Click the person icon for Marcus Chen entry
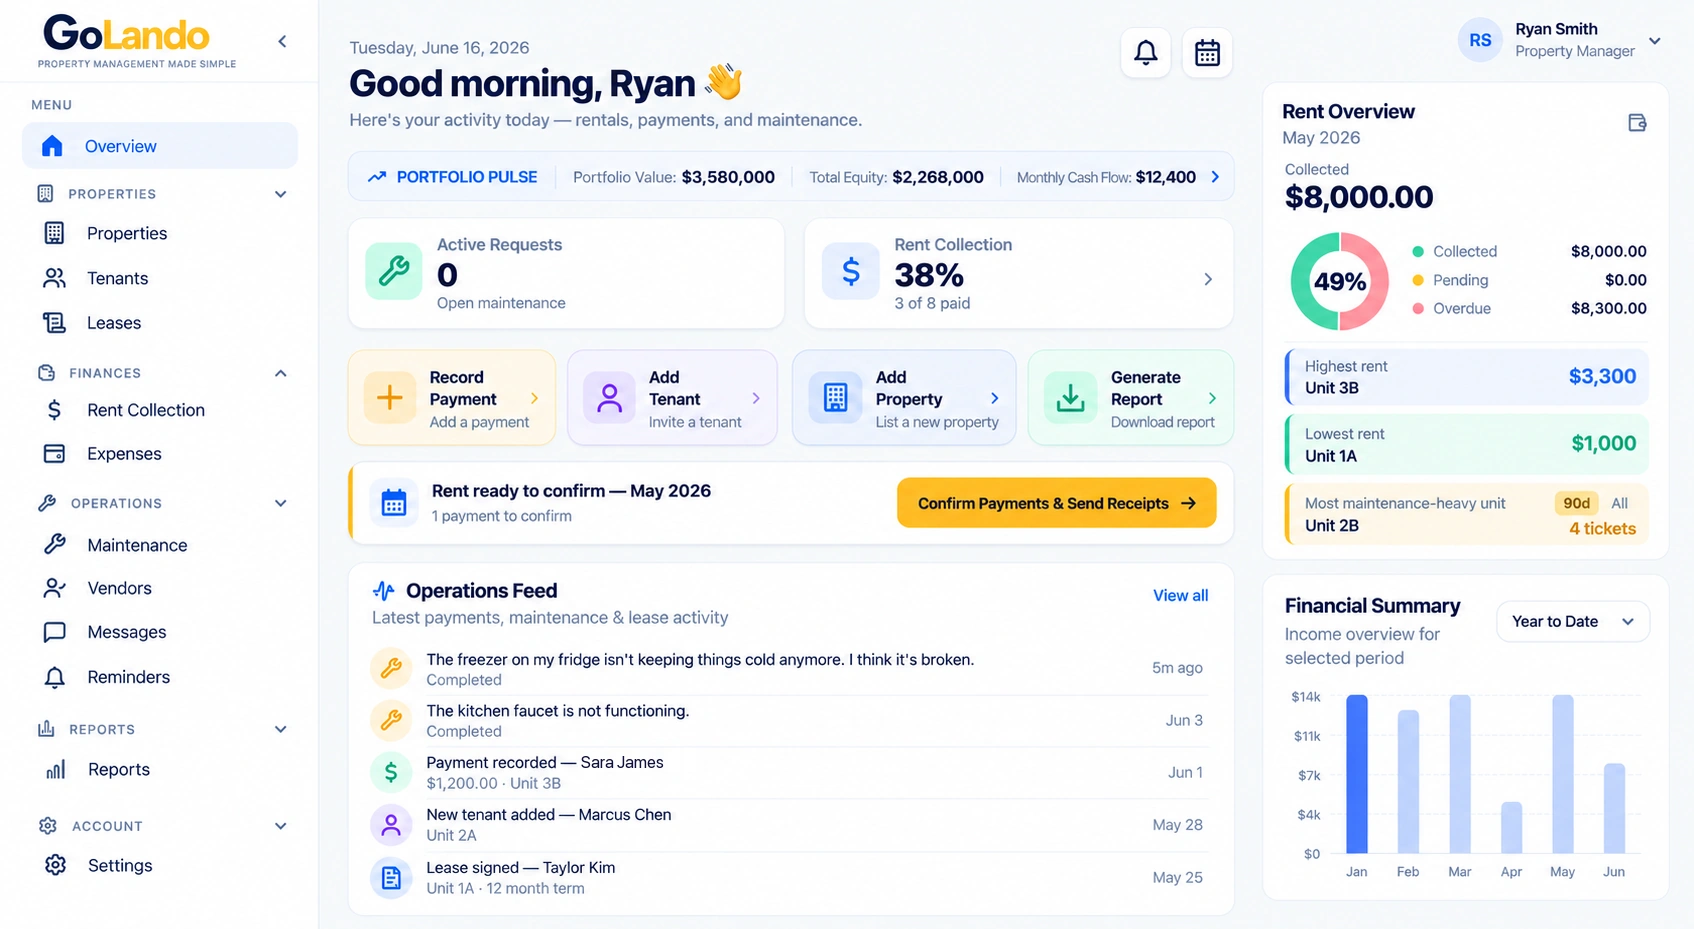The height and width of the screenshot is (929, 1694). pos(391,825)
